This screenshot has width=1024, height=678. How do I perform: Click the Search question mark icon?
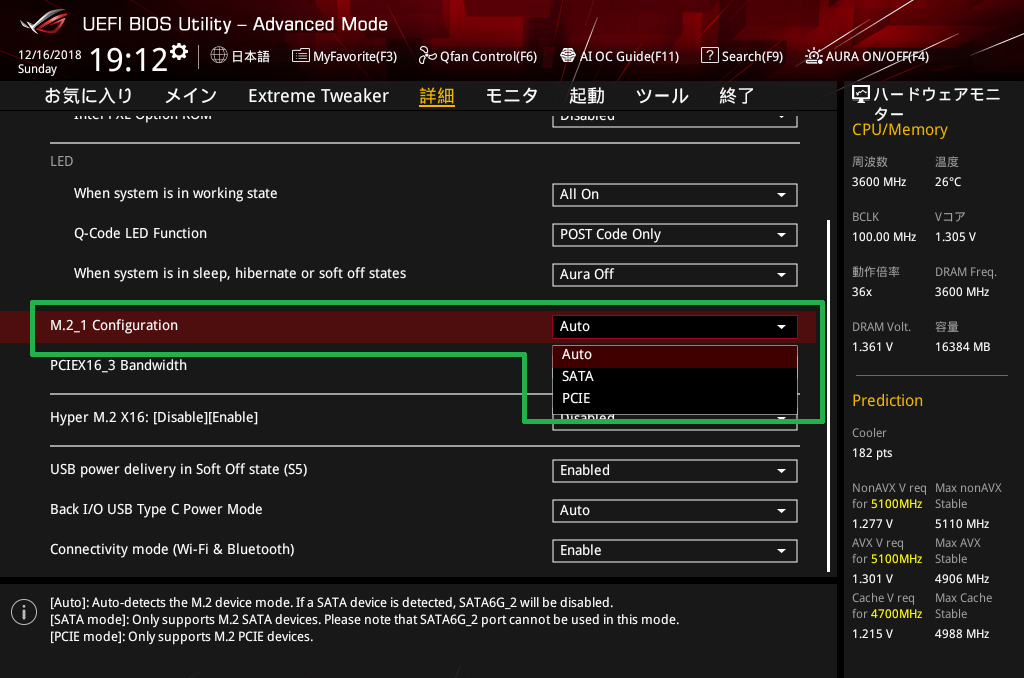(709, 56)
